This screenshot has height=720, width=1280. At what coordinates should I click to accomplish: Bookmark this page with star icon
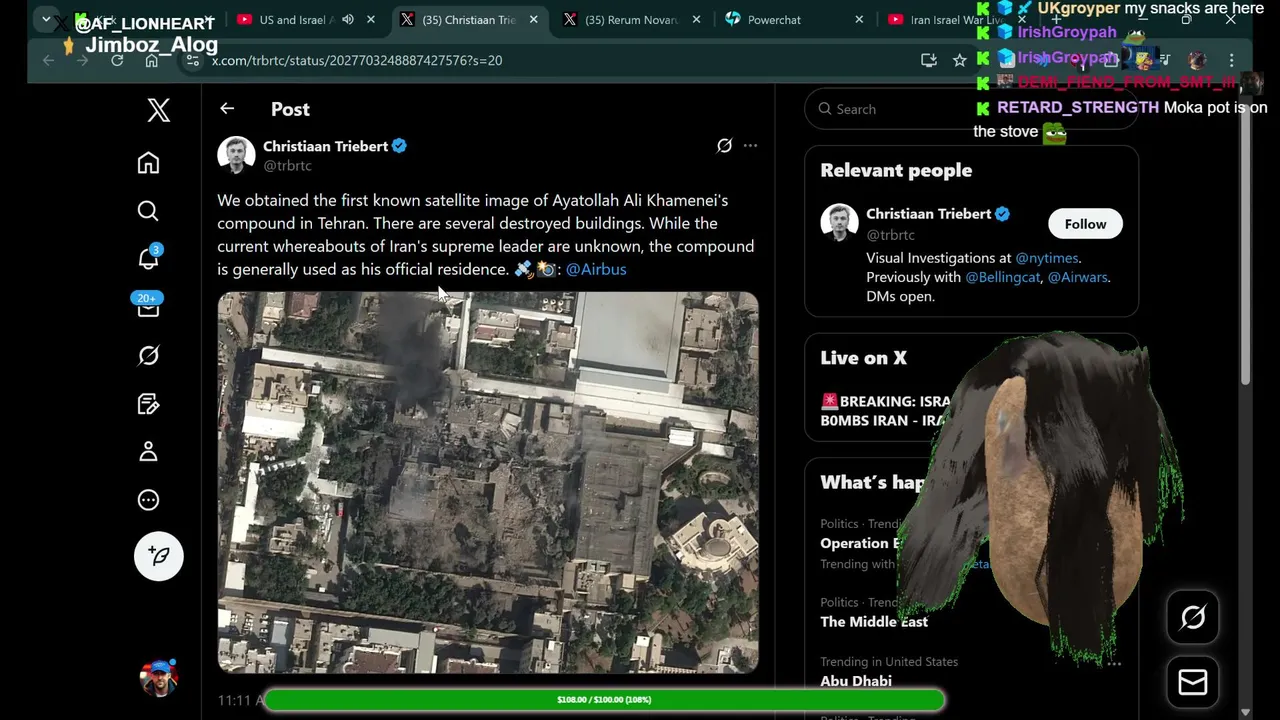click(x=960, y=60)
